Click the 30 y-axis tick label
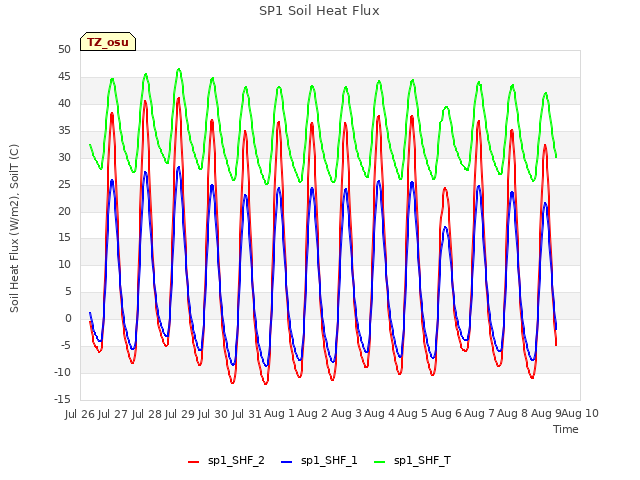 click(x=64, y=158)
